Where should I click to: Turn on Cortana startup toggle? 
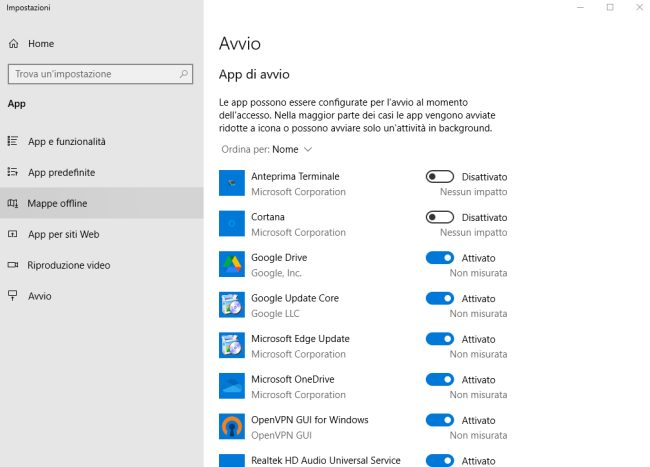pyautogui.click(x=439, y=217)
